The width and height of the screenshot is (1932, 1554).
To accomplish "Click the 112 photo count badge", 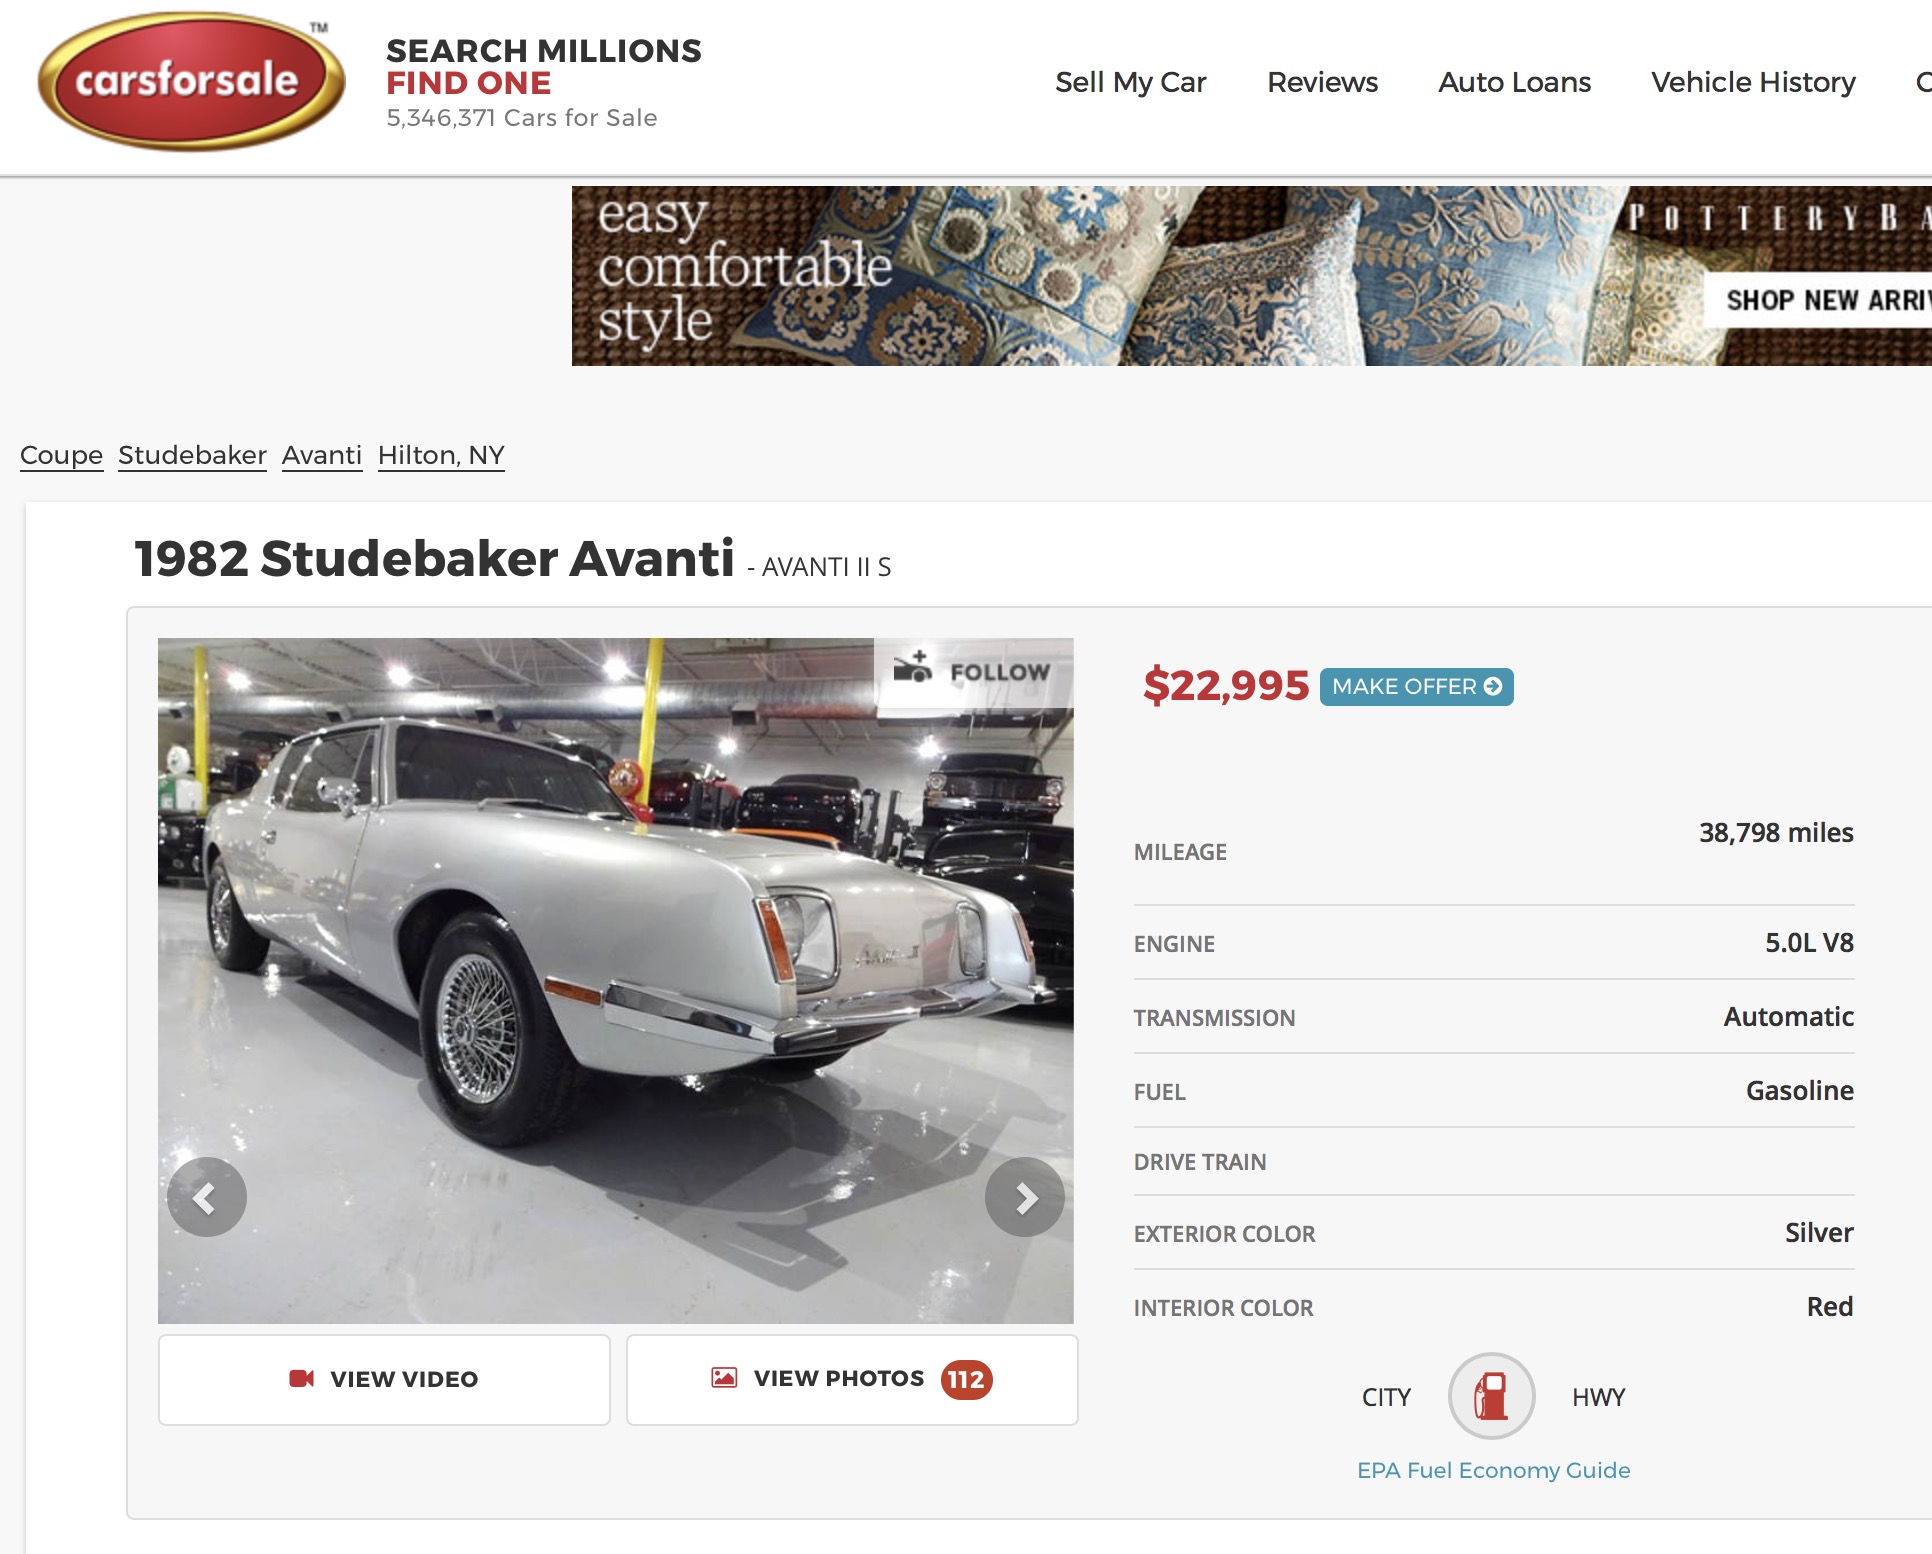I will (x=966, y=1380).
